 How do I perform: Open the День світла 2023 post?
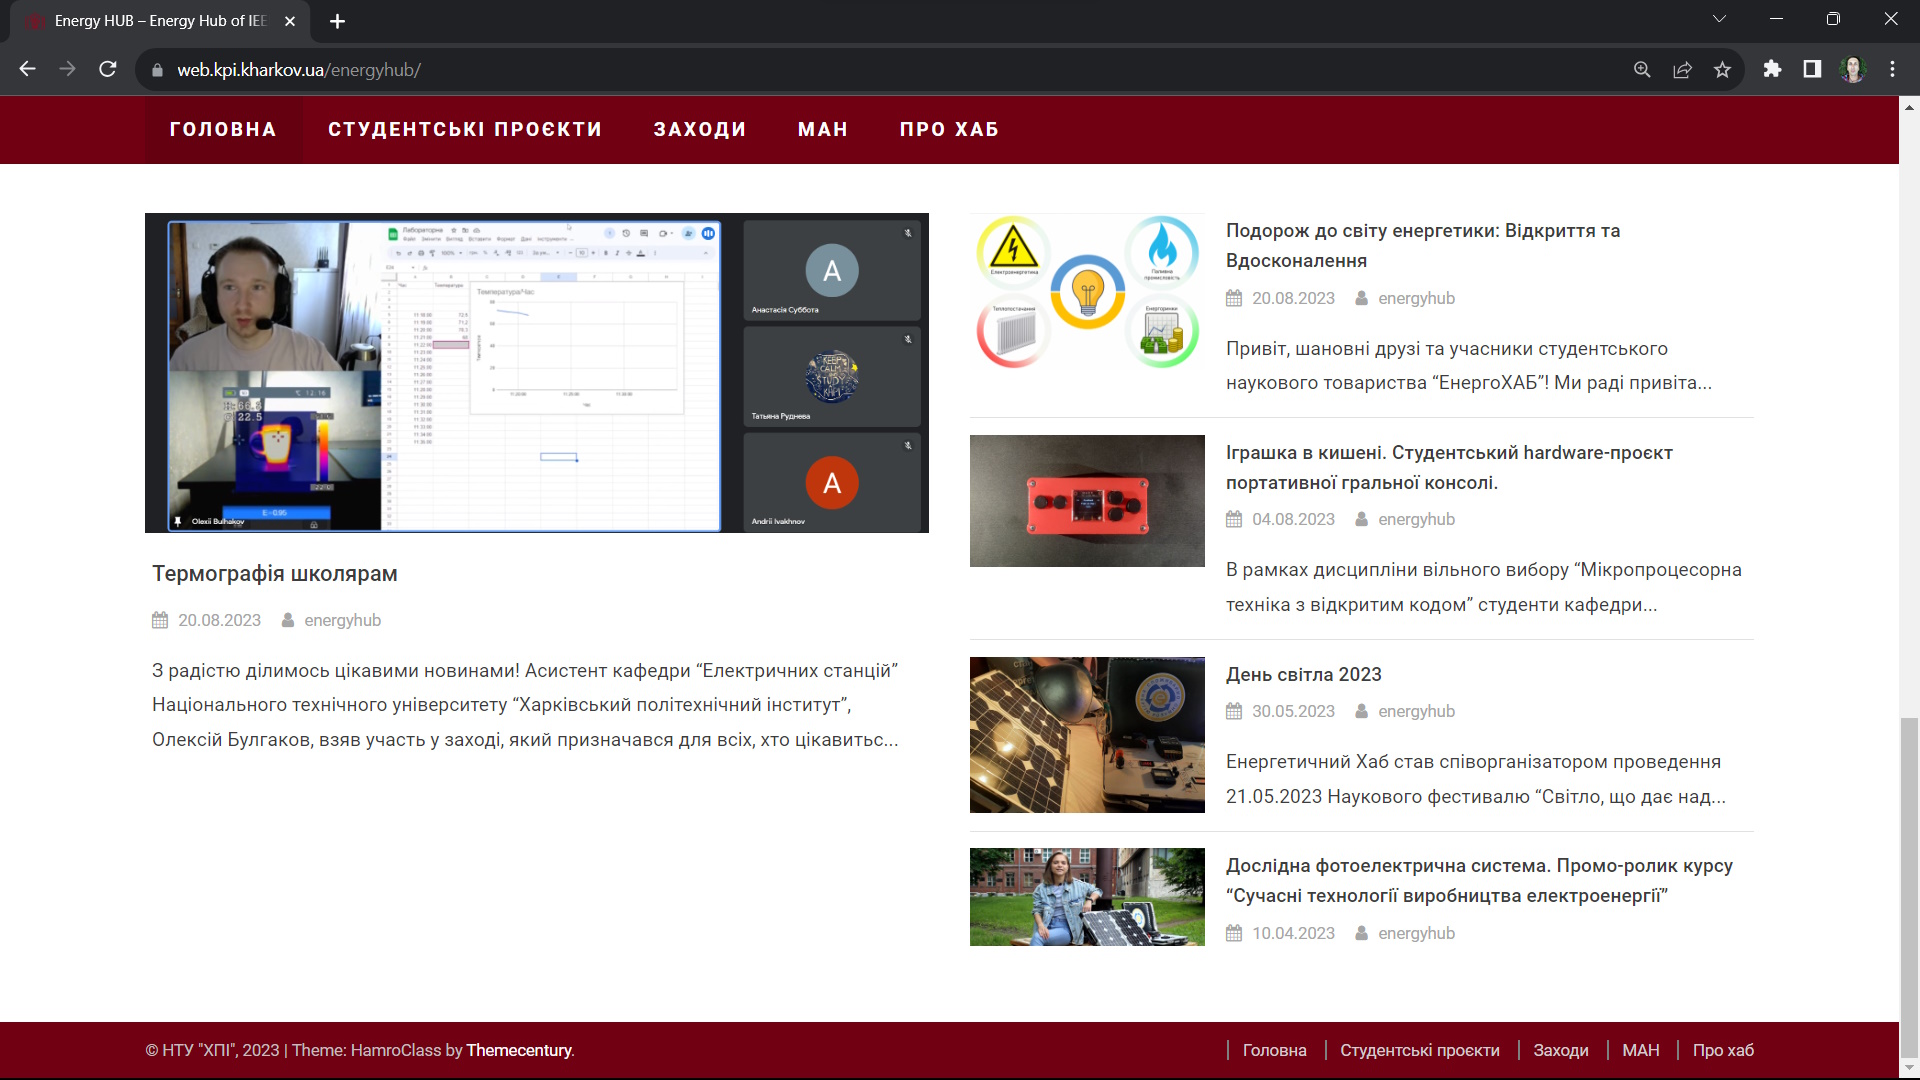point(1304,674)
